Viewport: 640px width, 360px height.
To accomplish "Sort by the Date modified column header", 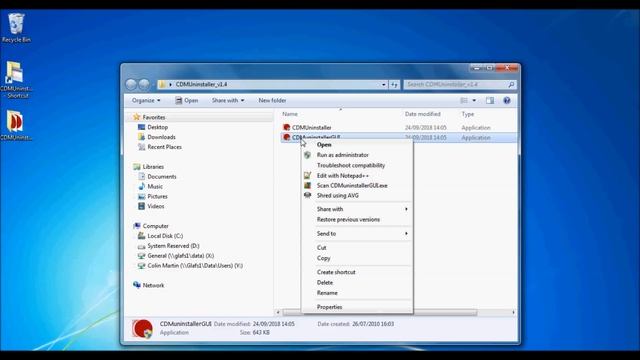I will point(422,114).
